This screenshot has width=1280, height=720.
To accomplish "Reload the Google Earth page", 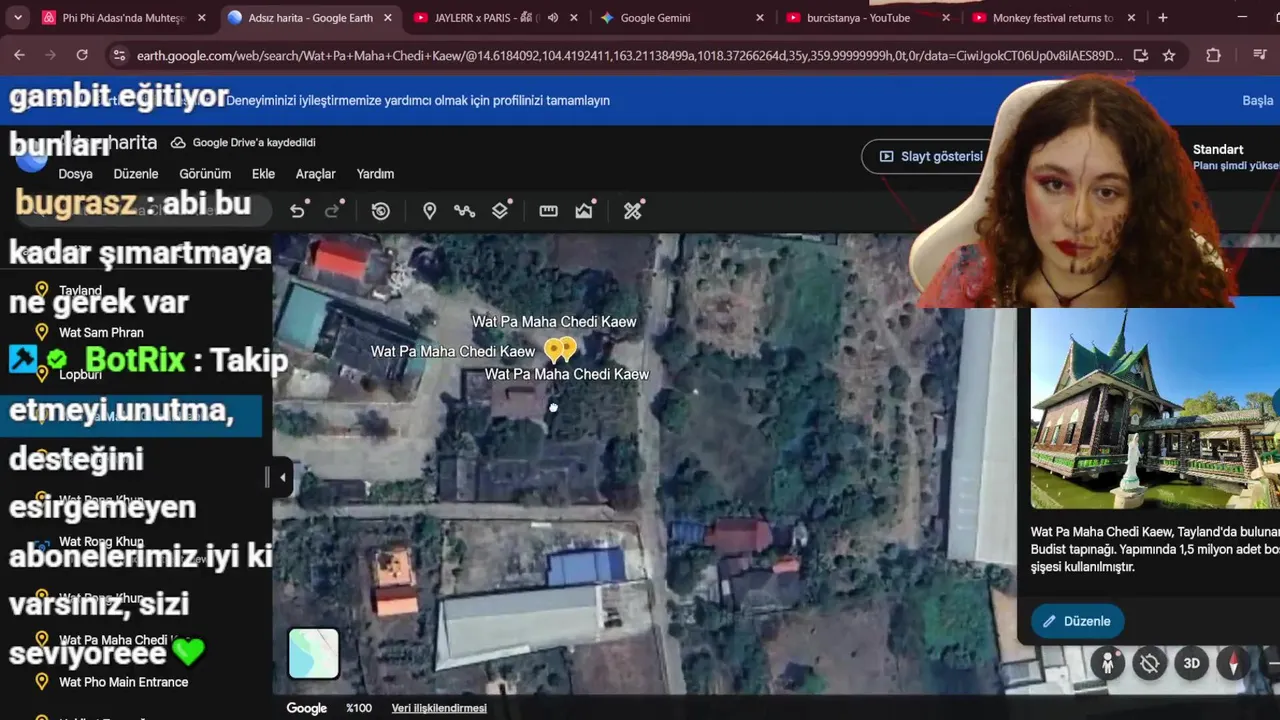I will (x=82, y=55).
